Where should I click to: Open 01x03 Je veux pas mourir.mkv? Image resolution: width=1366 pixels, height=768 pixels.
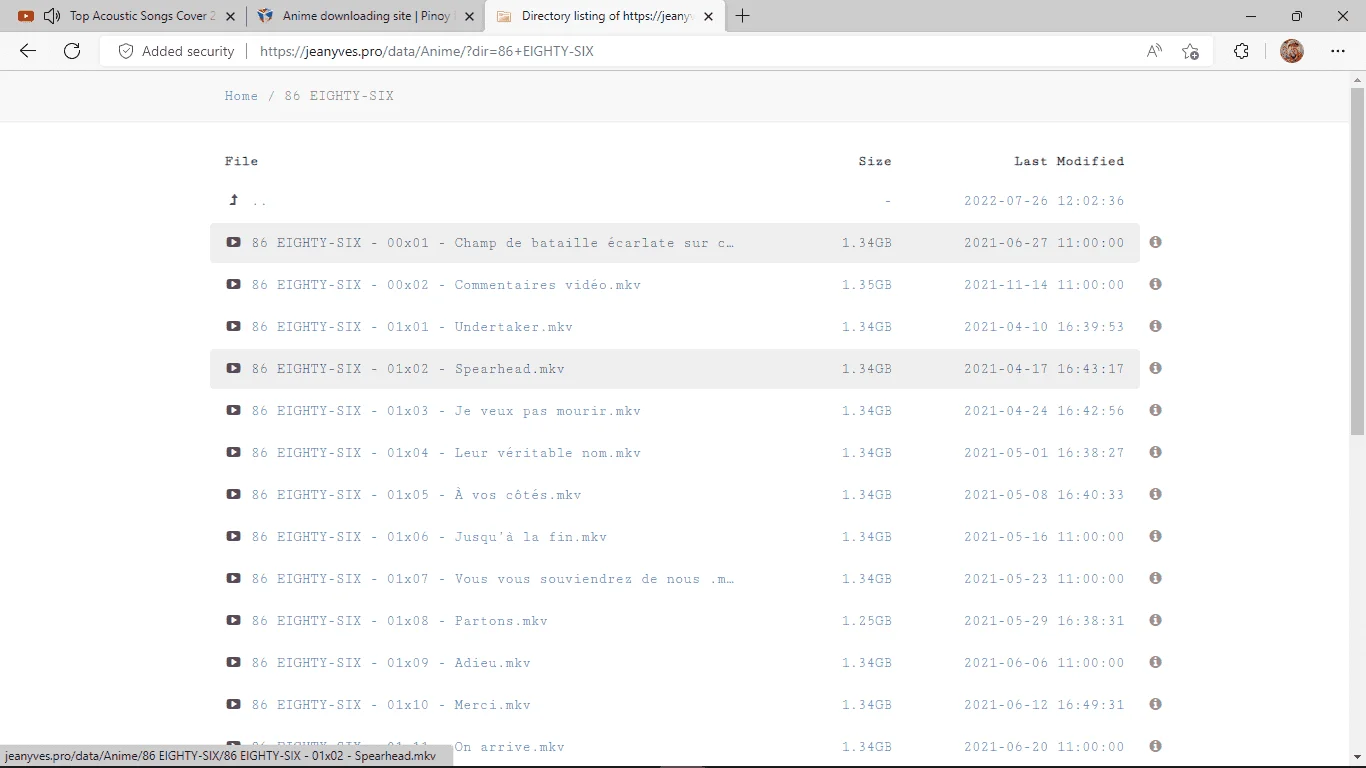446,410
